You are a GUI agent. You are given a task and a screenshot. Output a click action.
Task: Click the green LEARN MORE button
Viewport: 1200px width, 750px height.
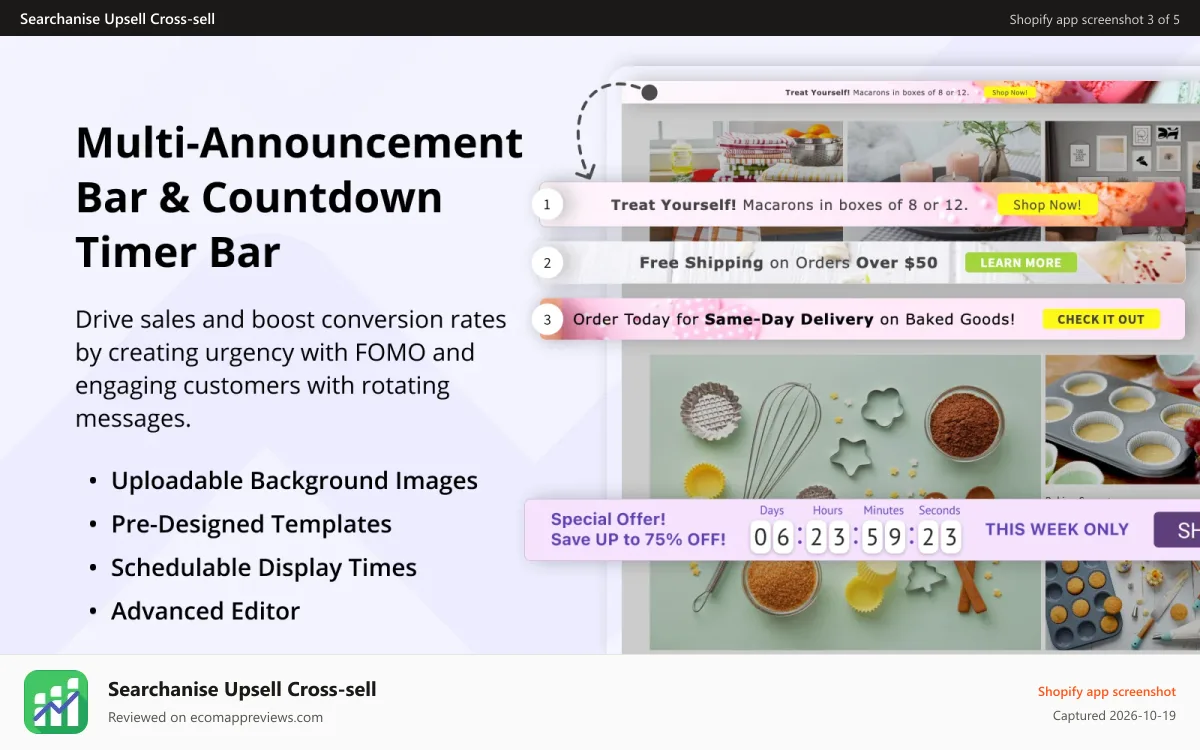pos(1021,263)
